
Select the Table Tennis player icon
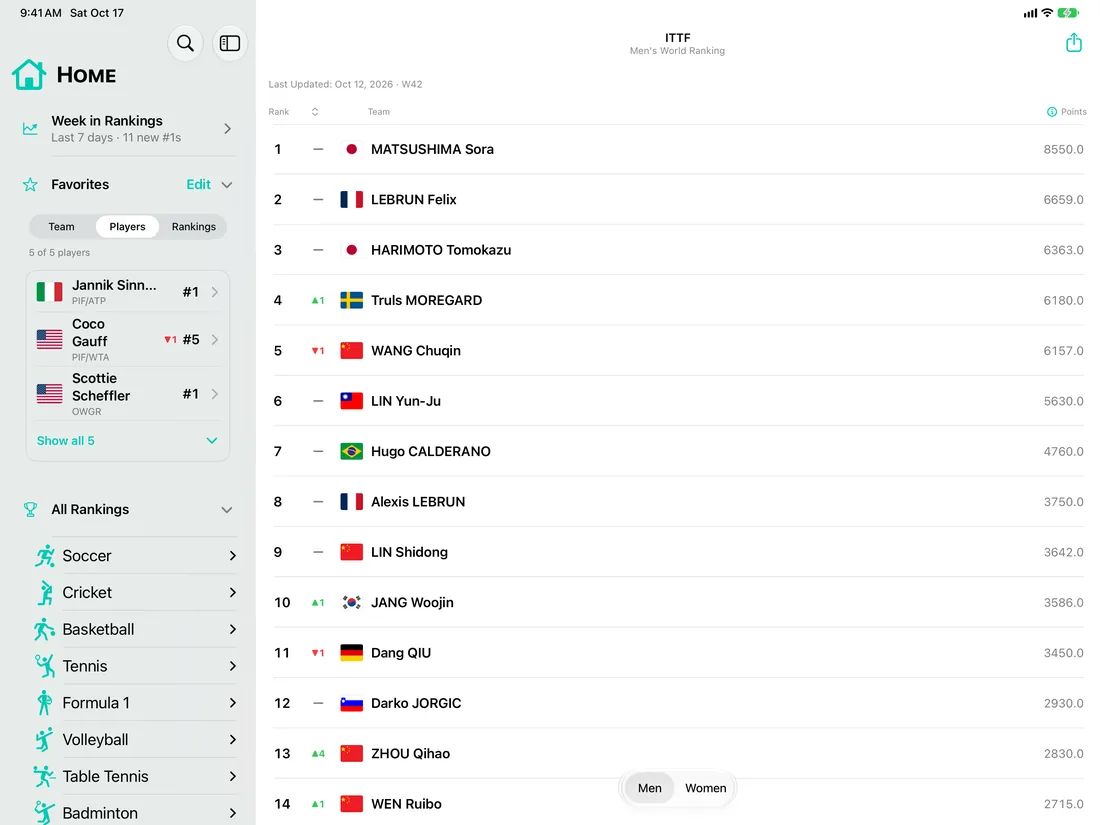tap(43, 777)
